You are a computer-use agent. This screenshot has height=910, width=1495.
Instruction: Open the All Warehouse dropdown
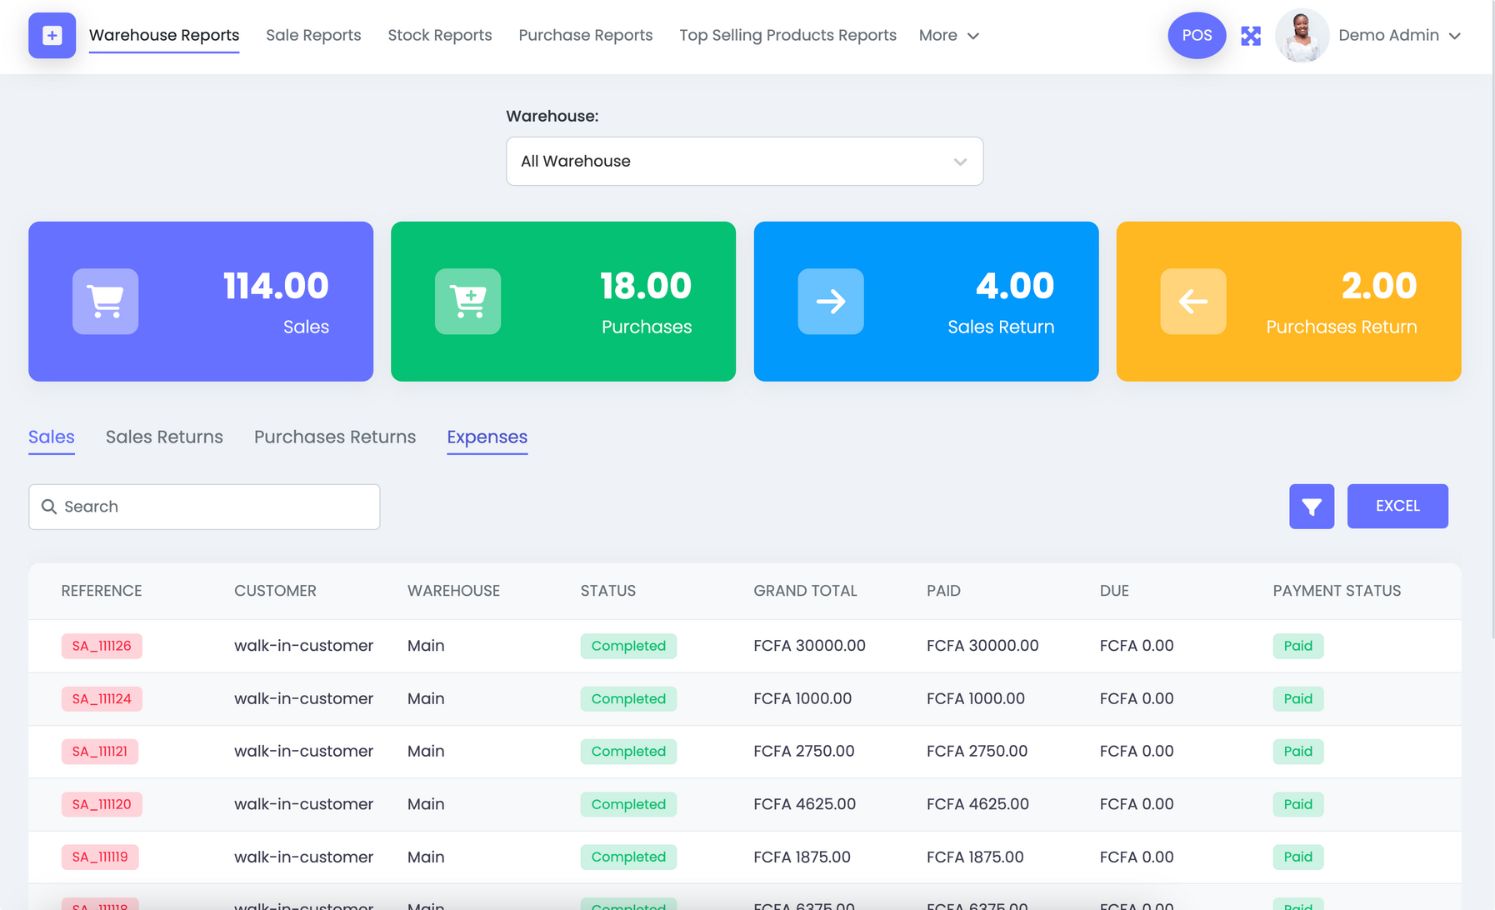744,161
